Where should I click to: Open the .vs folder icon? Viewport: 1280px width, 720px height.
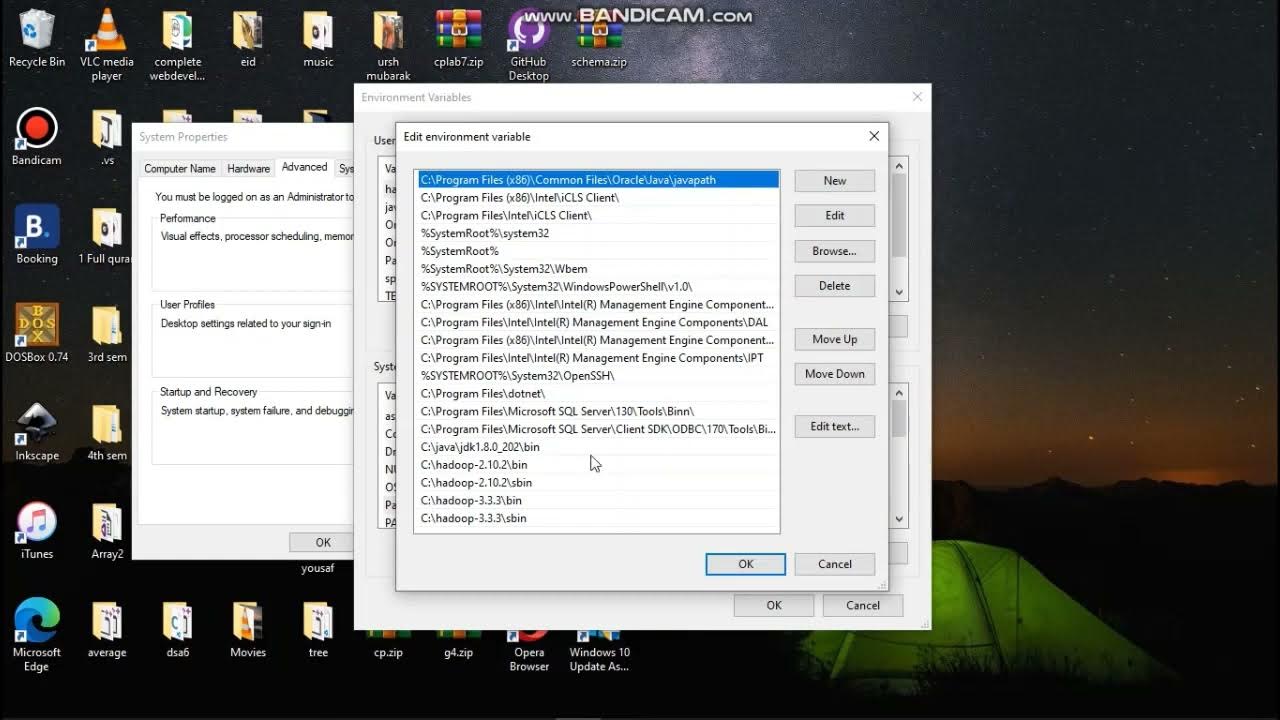[107, 137]
